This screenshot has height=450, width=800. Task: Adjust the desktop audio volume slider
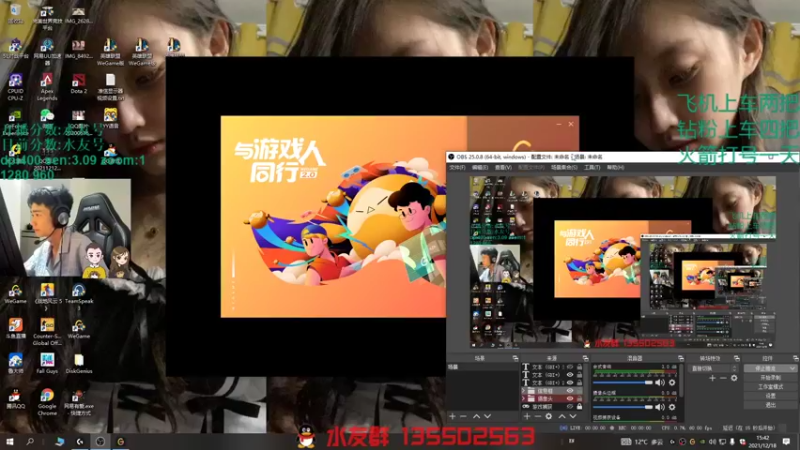(622, 382)
